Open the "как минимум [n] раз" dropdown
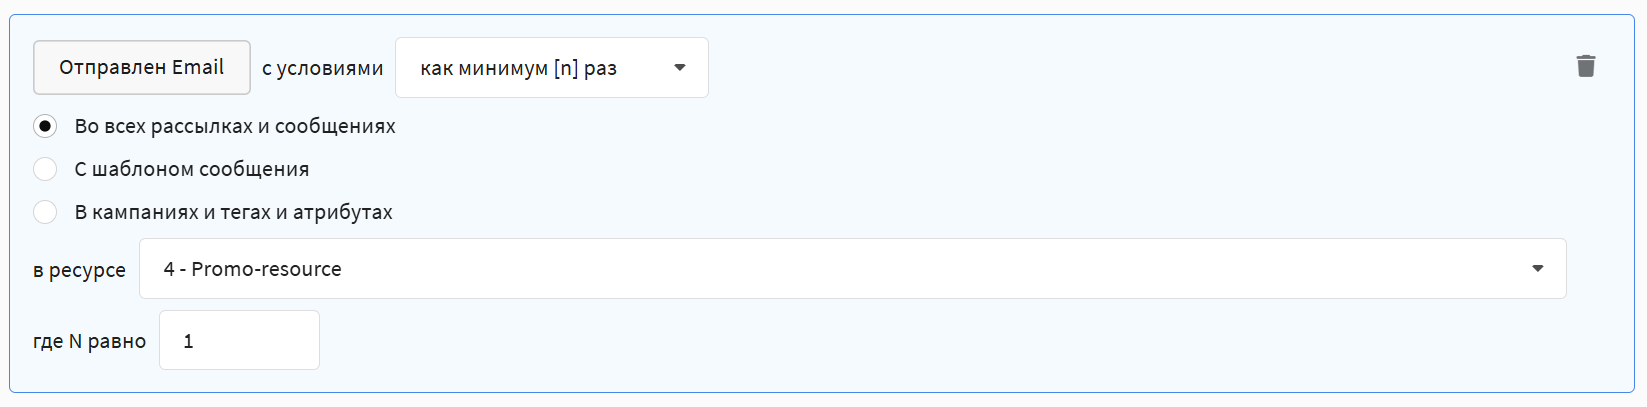The width and height of the screenshot is (1647, 407). point(551,68)
